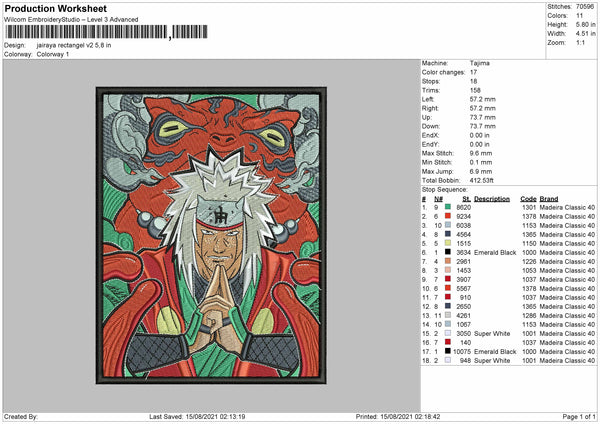Screen dimensions: 600x424
Task: Click the Machine value 'Tajima'
Action: (479, 63)
